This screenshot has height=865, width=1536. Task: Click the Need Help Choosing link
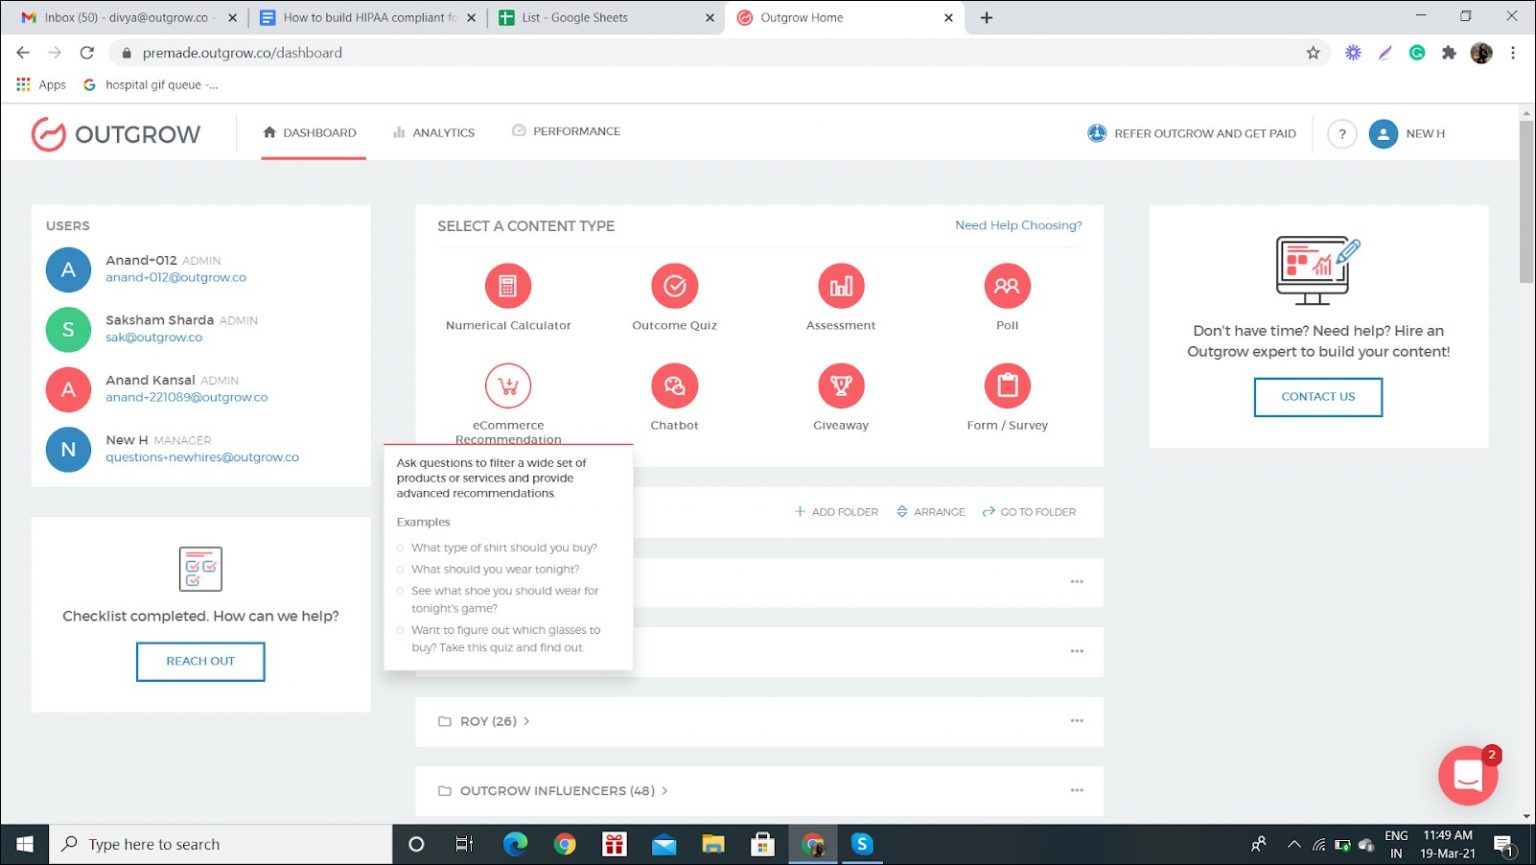(x=1018, y=226)
